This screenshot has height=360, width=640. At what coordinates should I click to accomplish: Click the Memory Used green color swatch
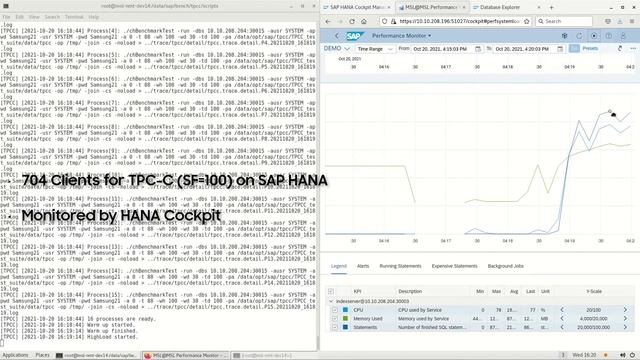tap(345, 319)
